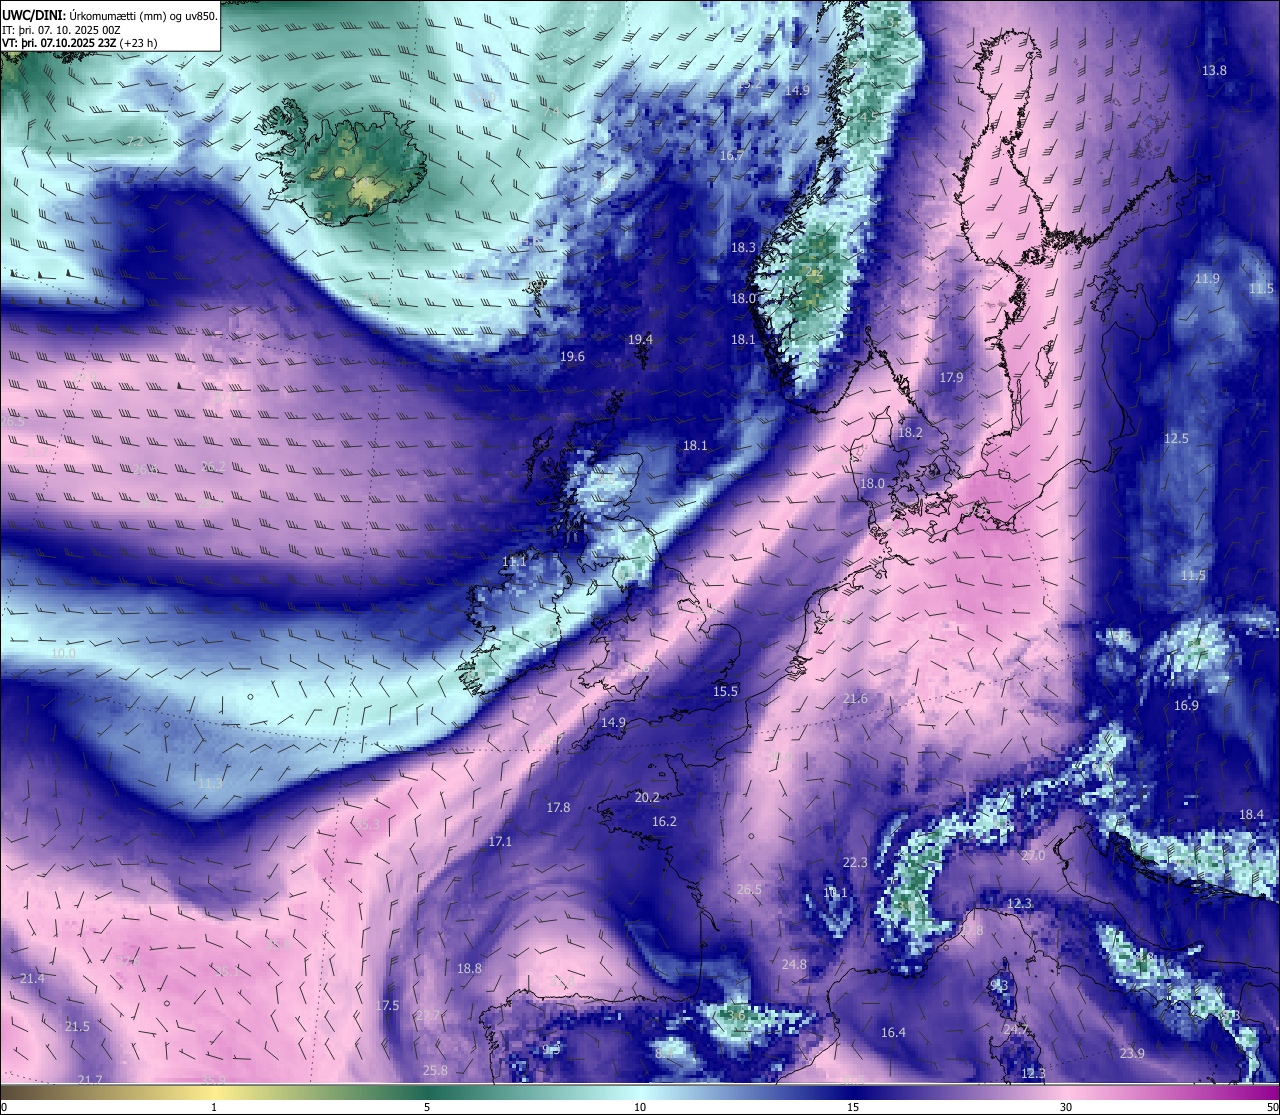
Task: Click the 26.5 value label
Action: coord(749,889)
